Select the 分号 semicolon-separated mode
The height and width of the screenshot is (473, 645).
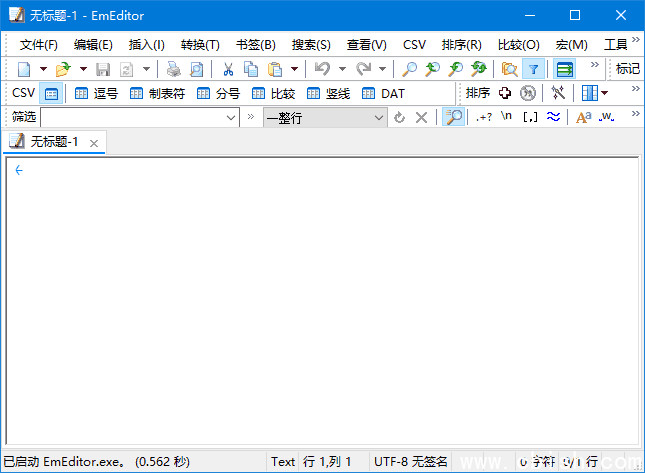(218, 94)
